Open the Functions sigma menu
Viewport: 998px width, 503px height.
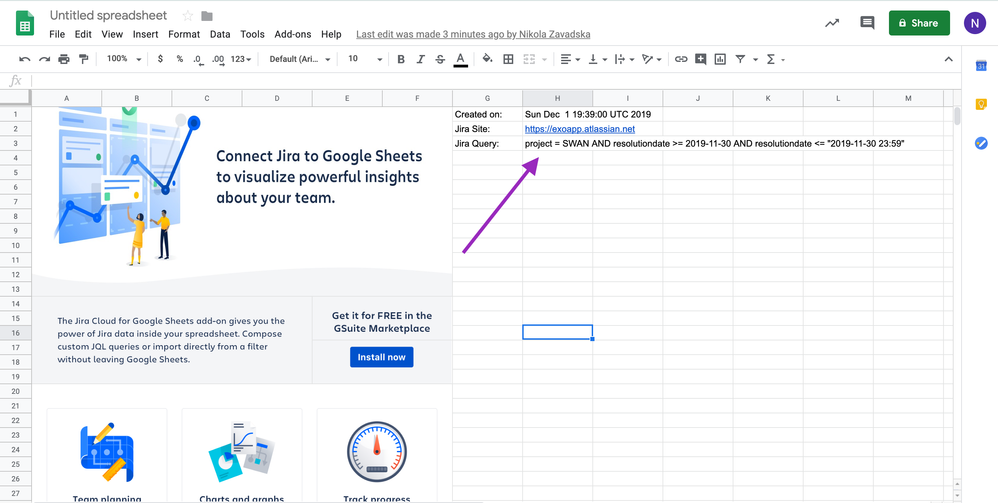775,59
